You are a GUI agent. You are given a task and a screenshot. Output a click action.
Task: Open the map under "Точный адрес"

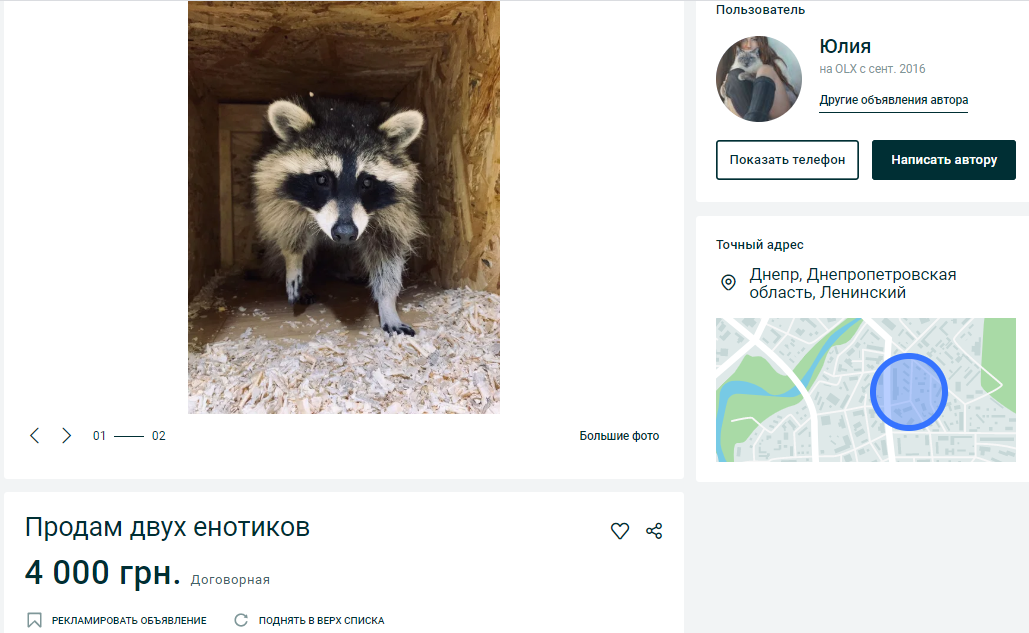[x=866, y=389]
